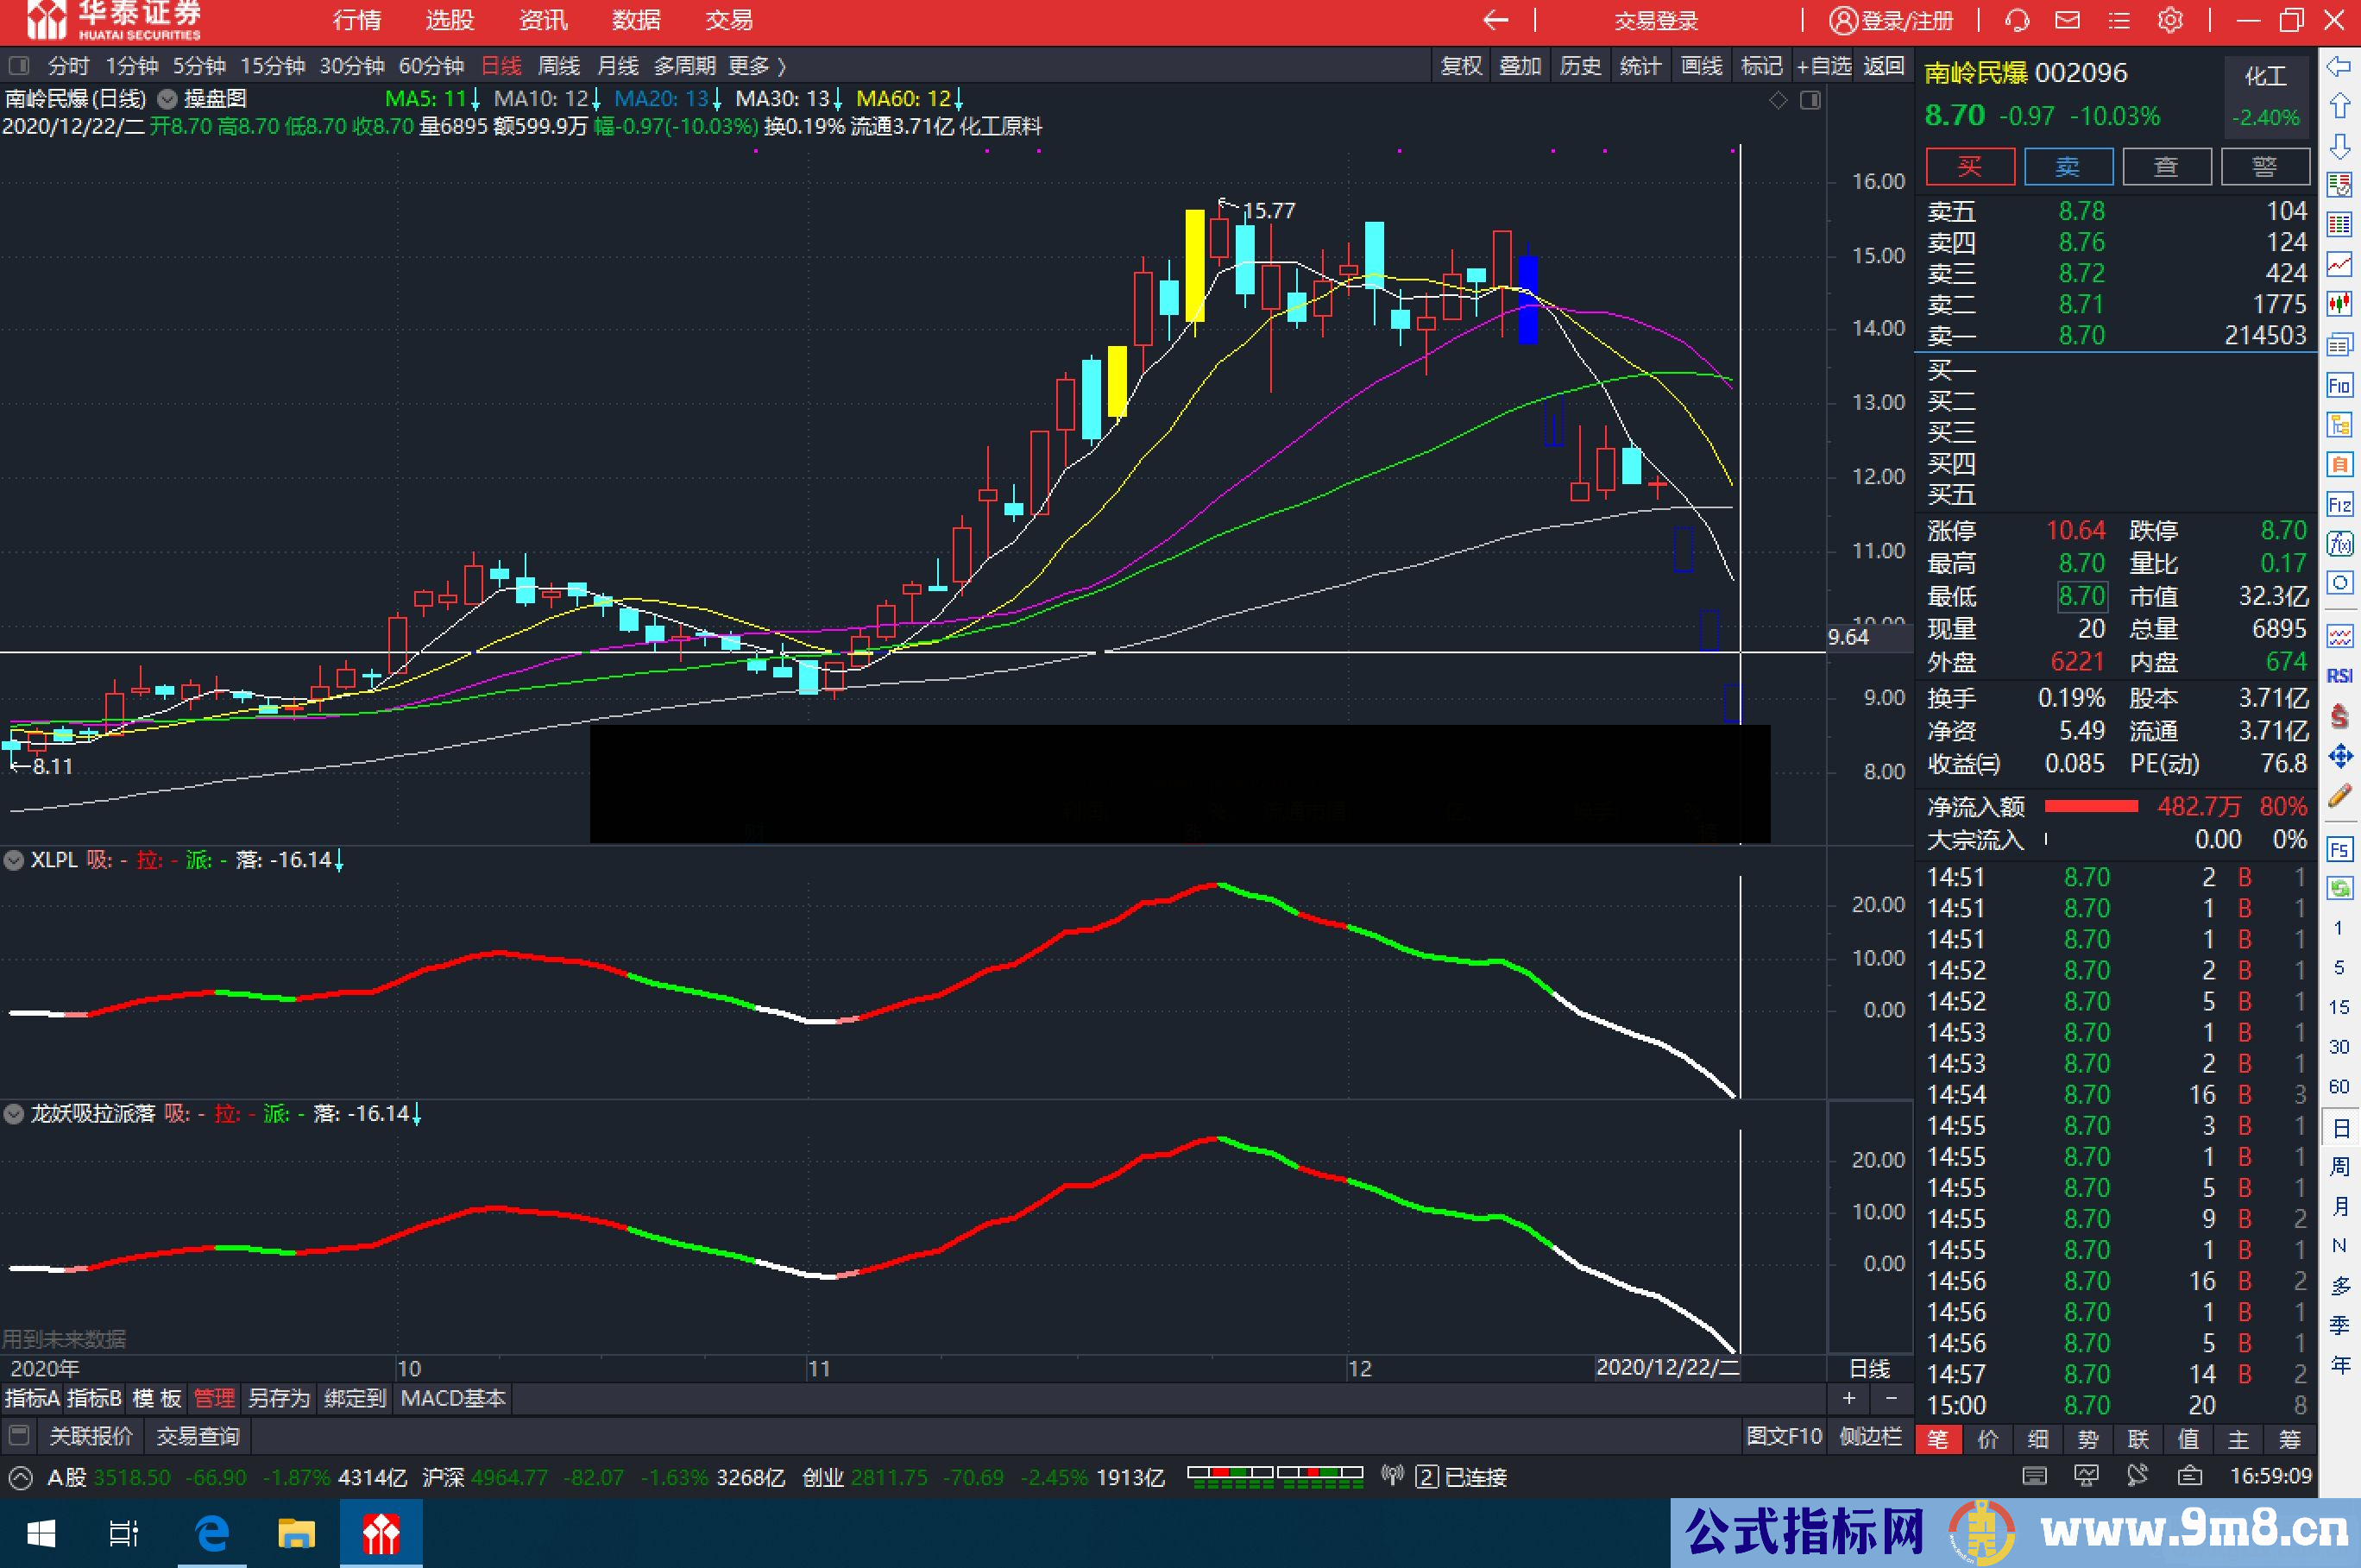Open the settings gear in title bar
This screenshot has height=1568, width=2361.
2171,20
